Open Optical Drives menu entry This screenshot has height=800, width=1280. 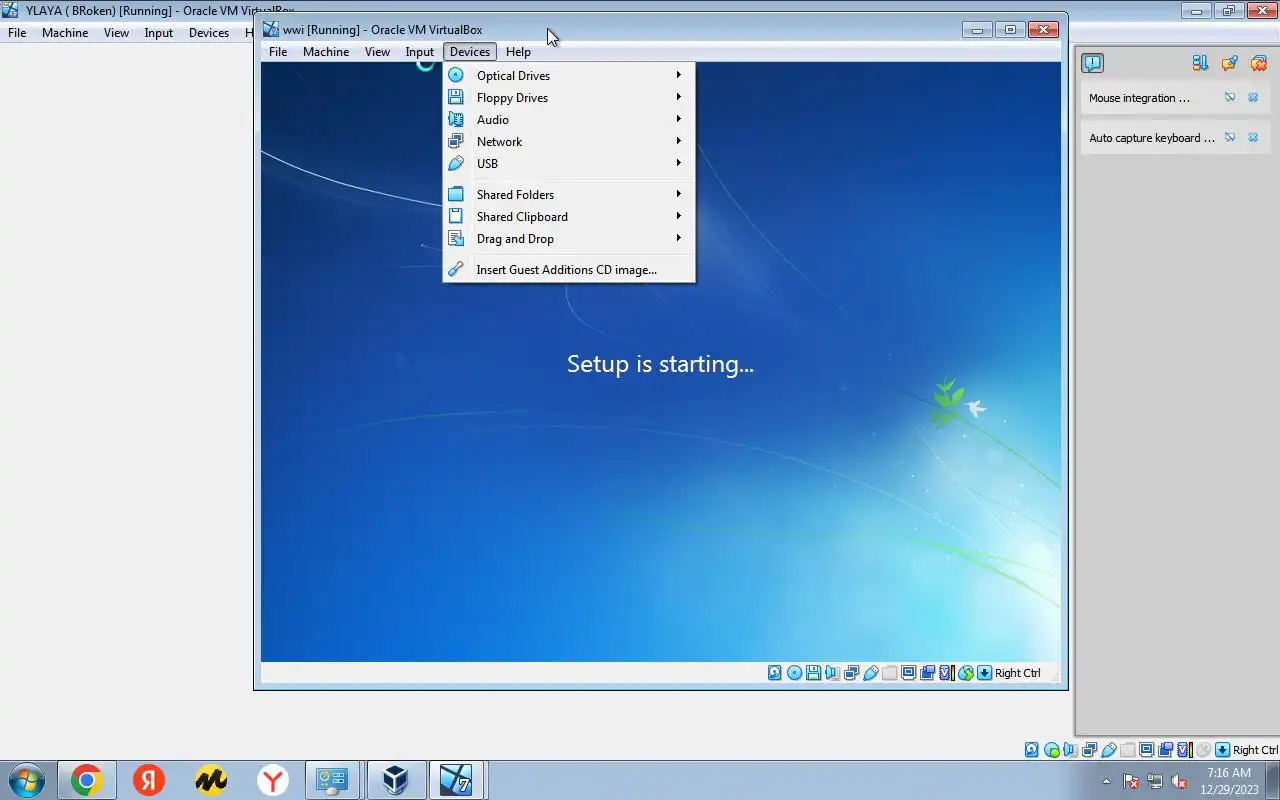pyautogui.click(x=569, y=75)
